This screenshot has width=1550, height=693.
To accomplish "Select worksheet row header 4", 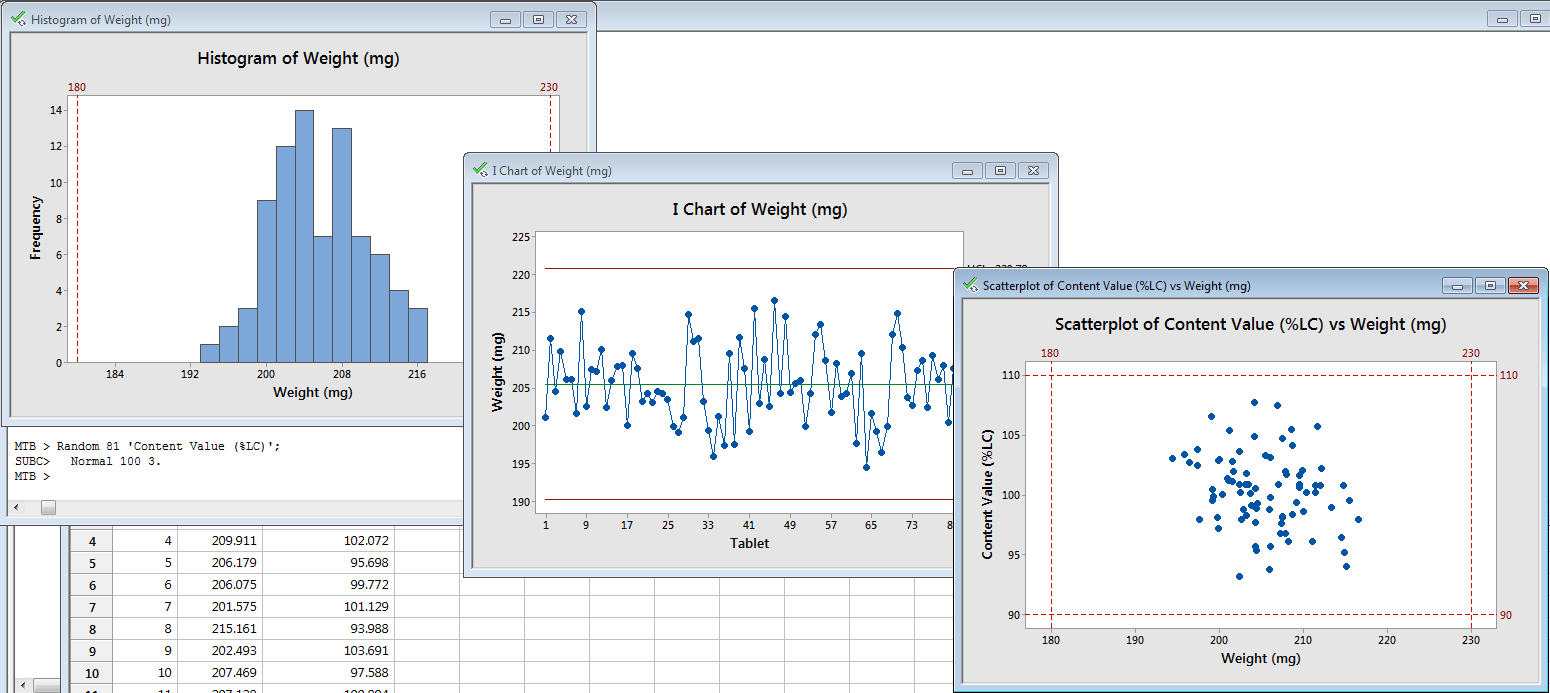I will tap(91, 541).
